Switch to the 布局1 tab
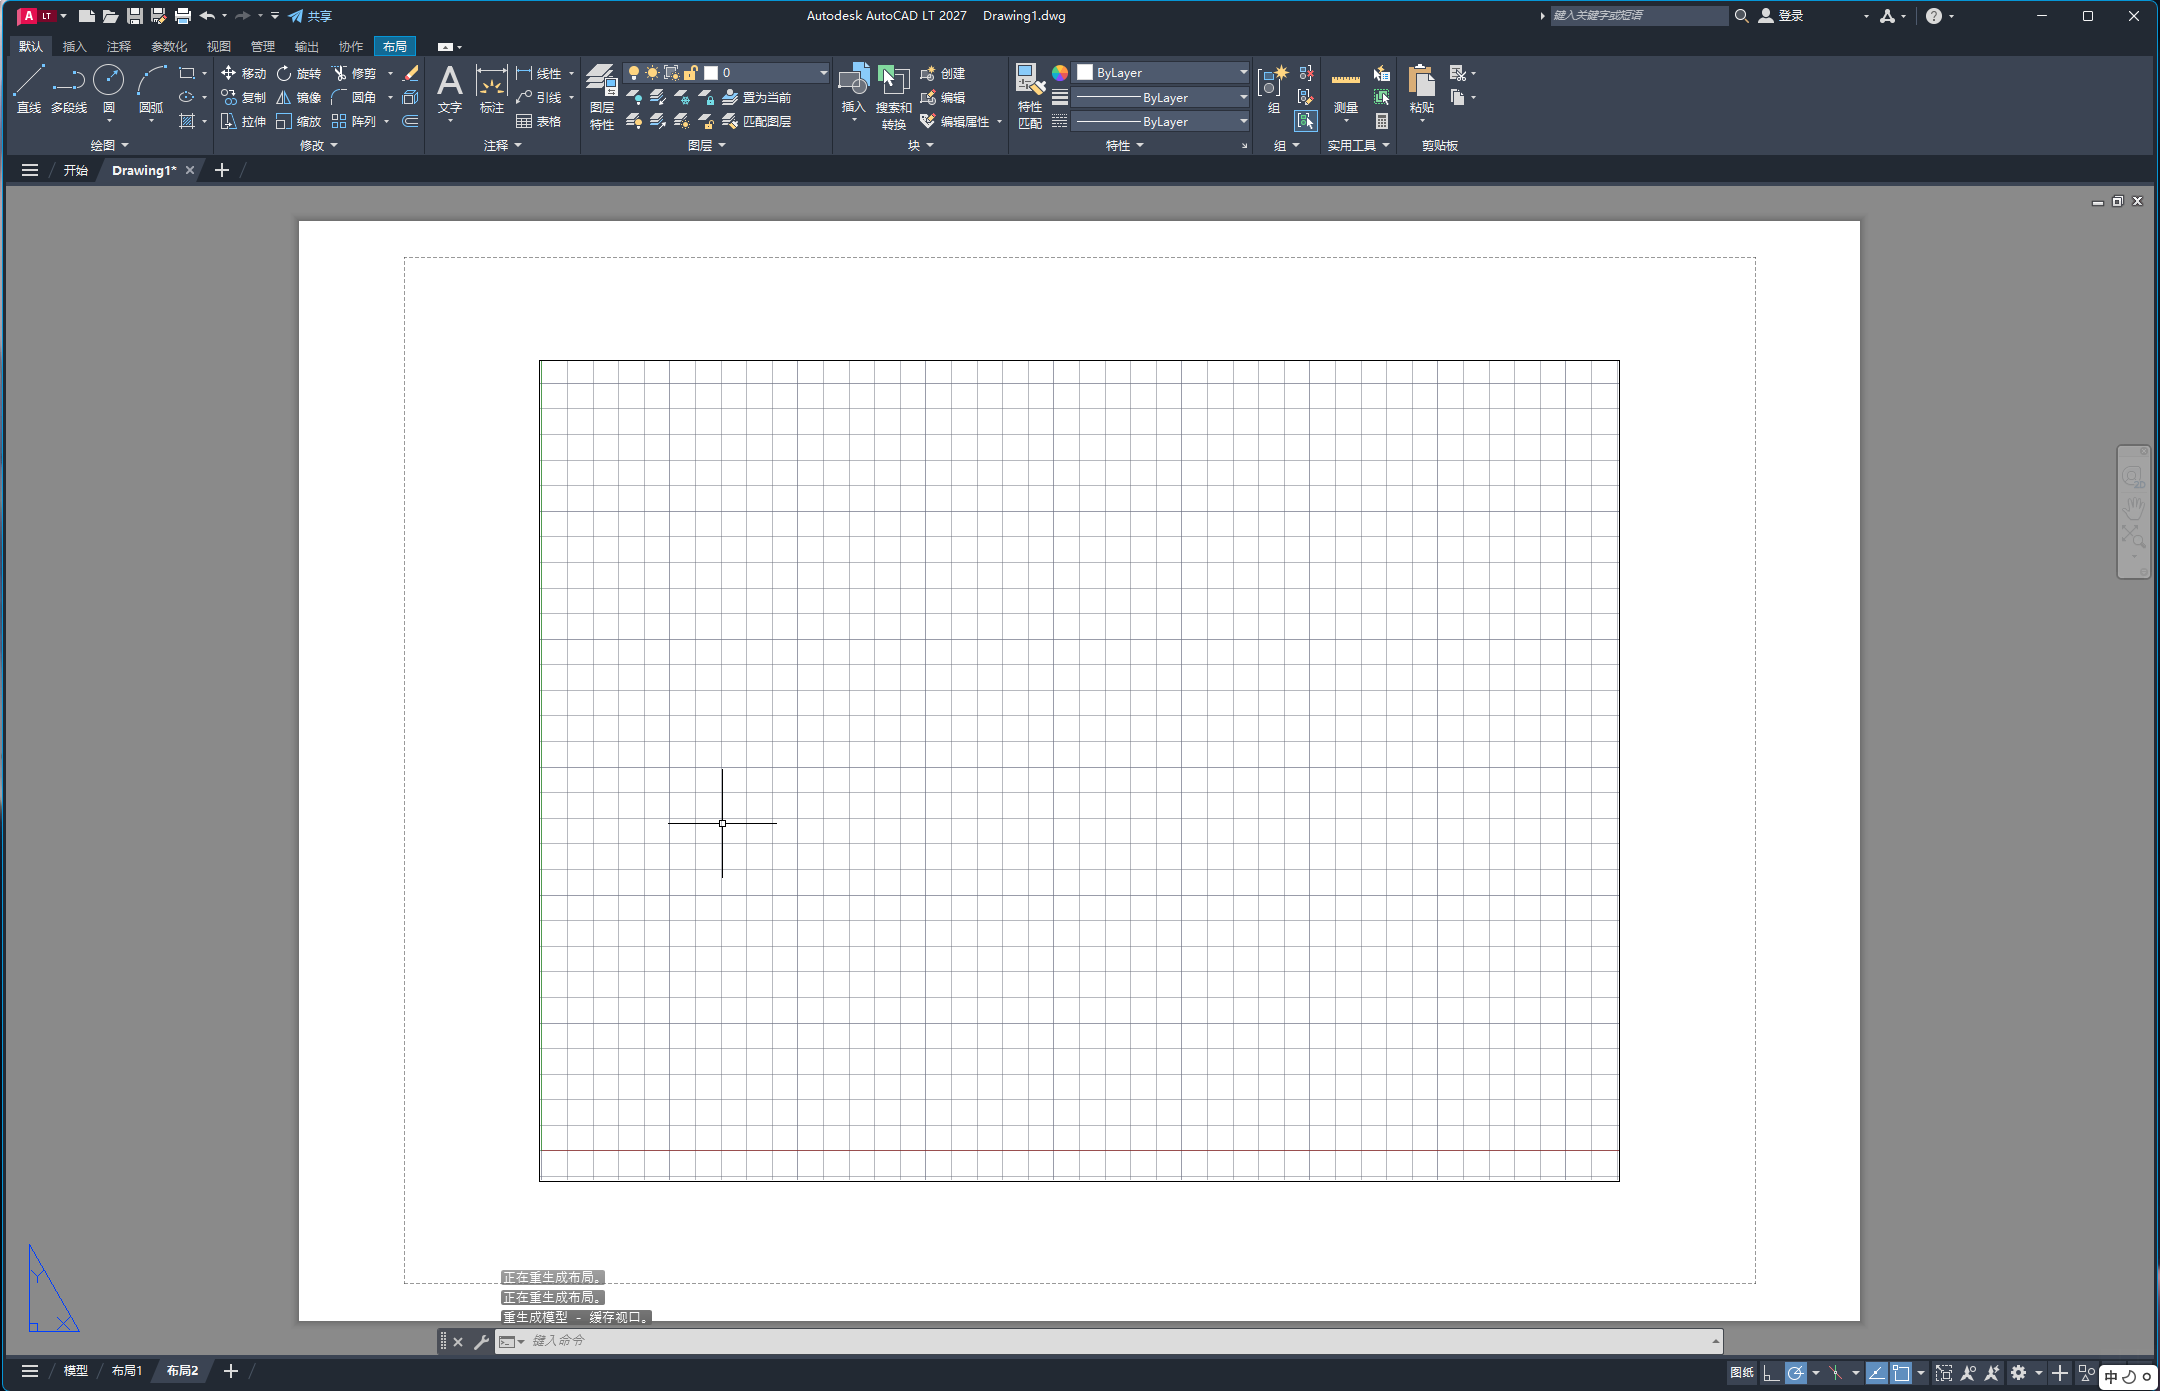The image size is (2160, 1391). click(x=127, y=1371)
